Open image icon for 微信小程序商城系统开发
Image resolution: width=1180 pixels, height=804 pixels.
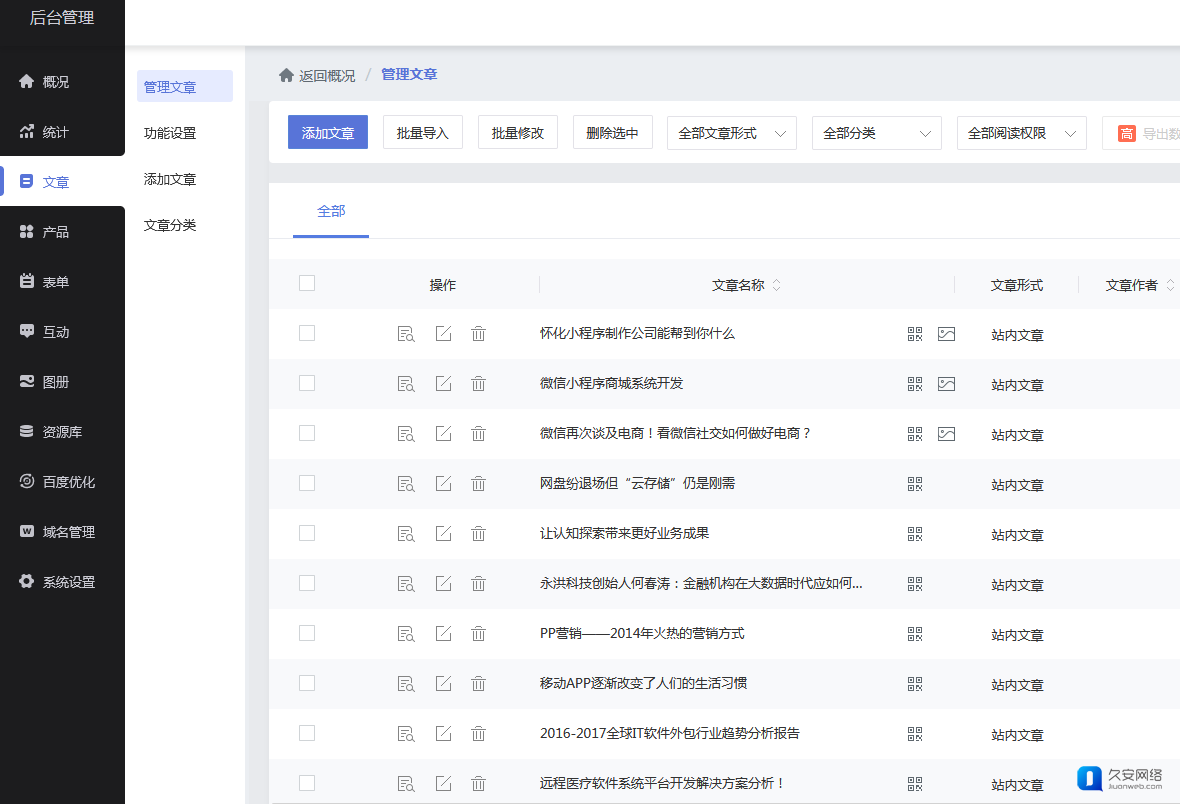(x=947, y=384)
